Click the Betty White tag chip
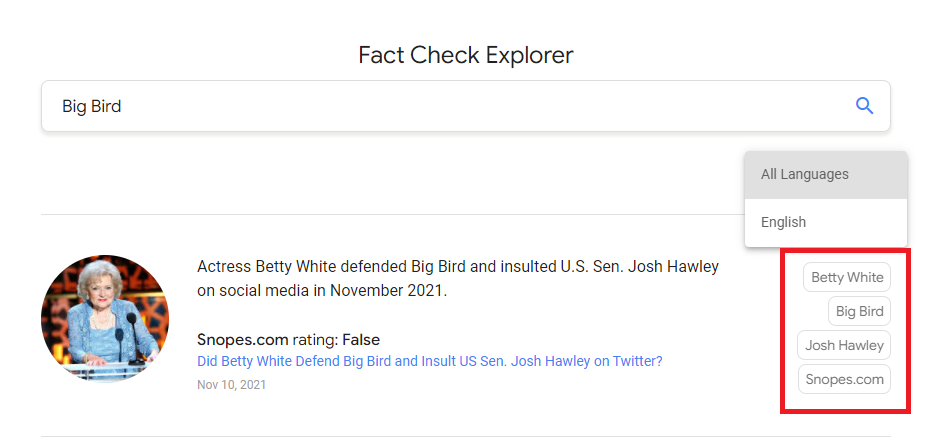This screenshot has width=948, height=437. coord(847,277)
